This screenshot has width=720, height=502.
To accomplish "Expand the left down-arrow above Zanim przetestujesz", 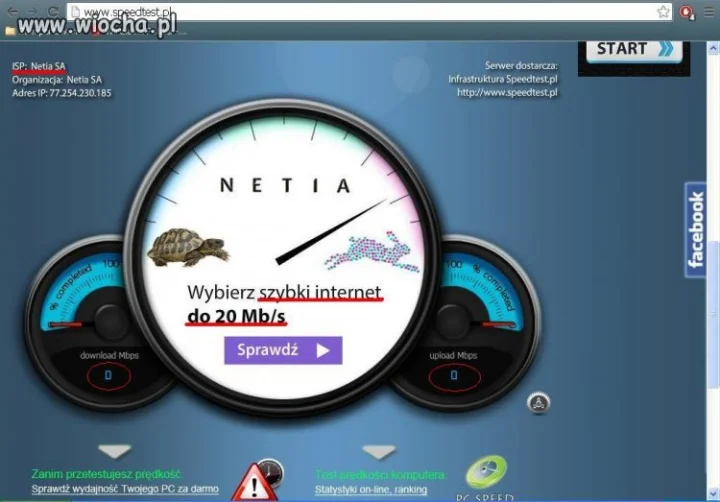I will [x=114, y=451].
